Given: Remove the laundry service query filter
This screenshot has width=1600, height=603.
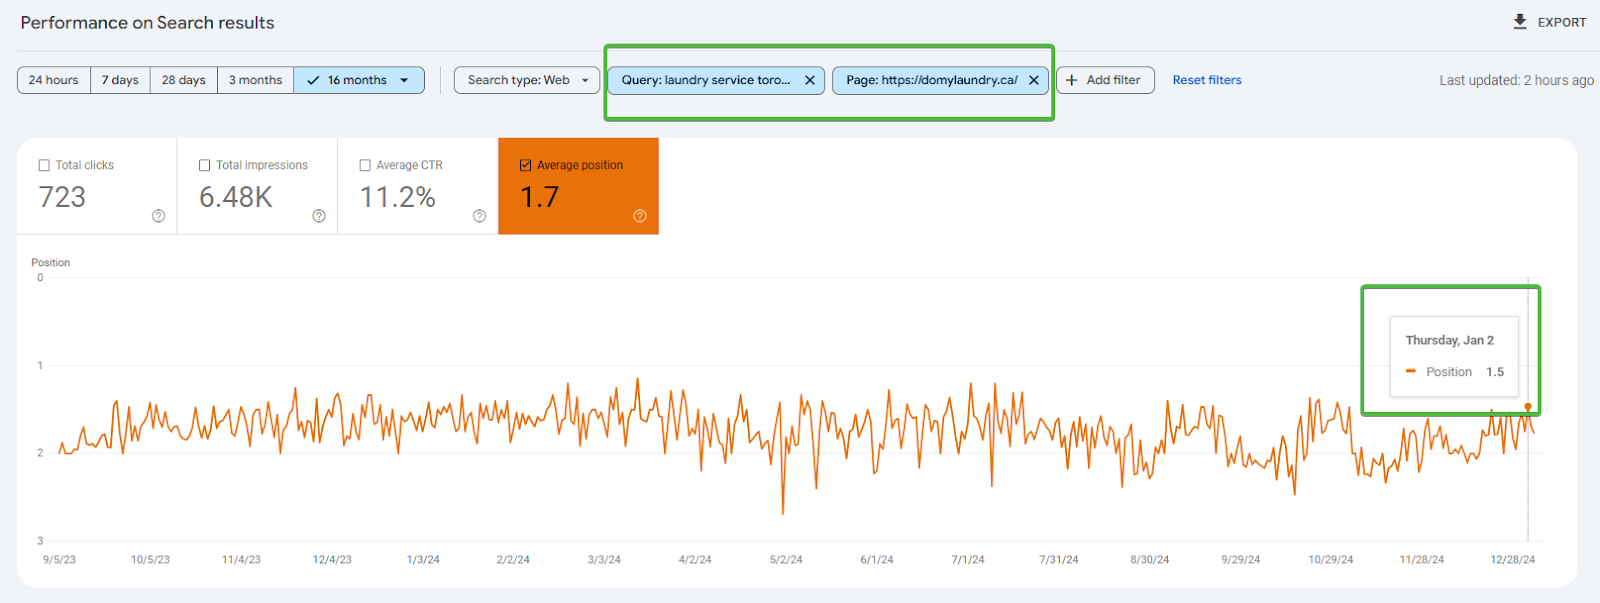Looking at the screenshot, I should pyautogui.click(x=810, y=80).
